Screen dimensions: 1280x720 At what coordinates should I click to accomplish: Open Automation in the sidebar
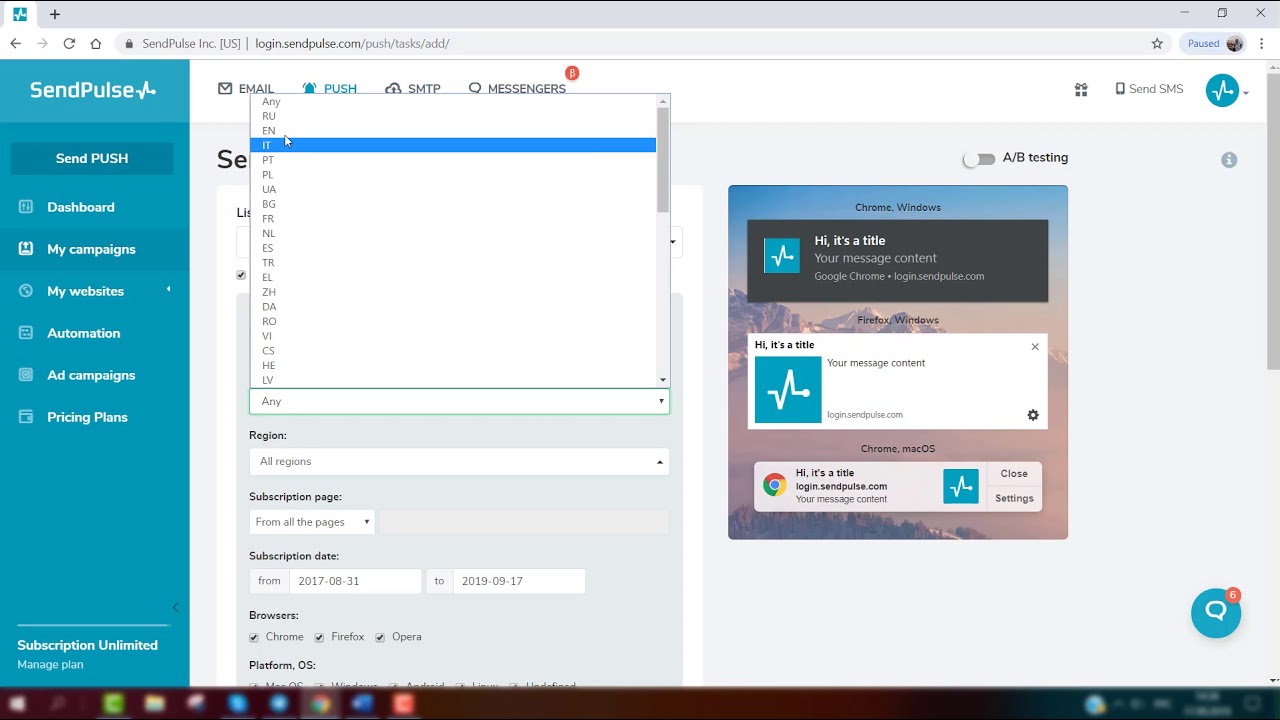coord(83,333)
